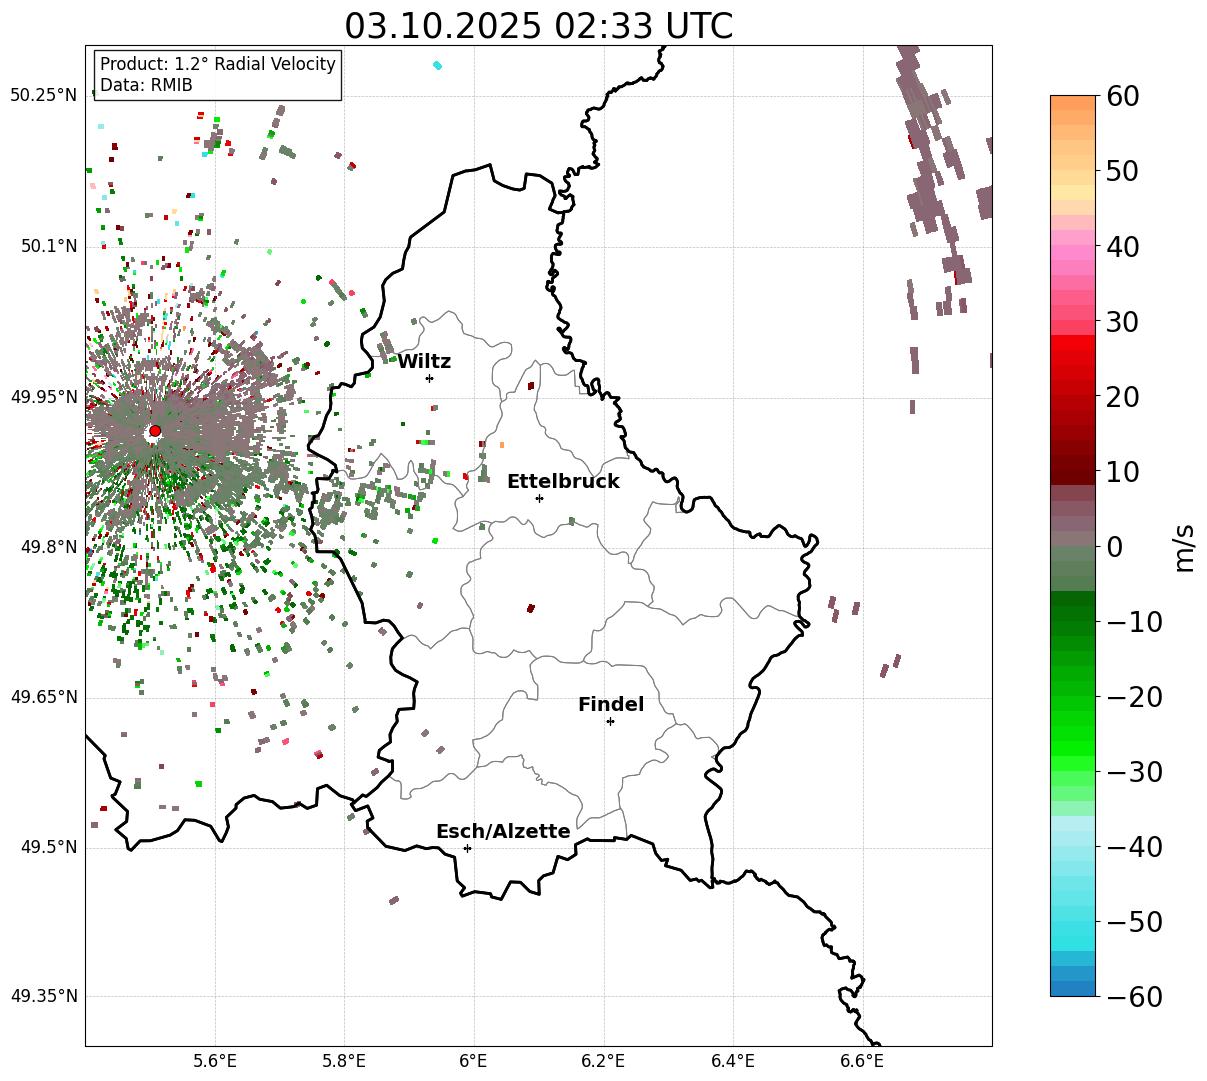1207x1081 pixels.
Task: Click the Ettelbruck station cross marker
Action: point(539,498)
